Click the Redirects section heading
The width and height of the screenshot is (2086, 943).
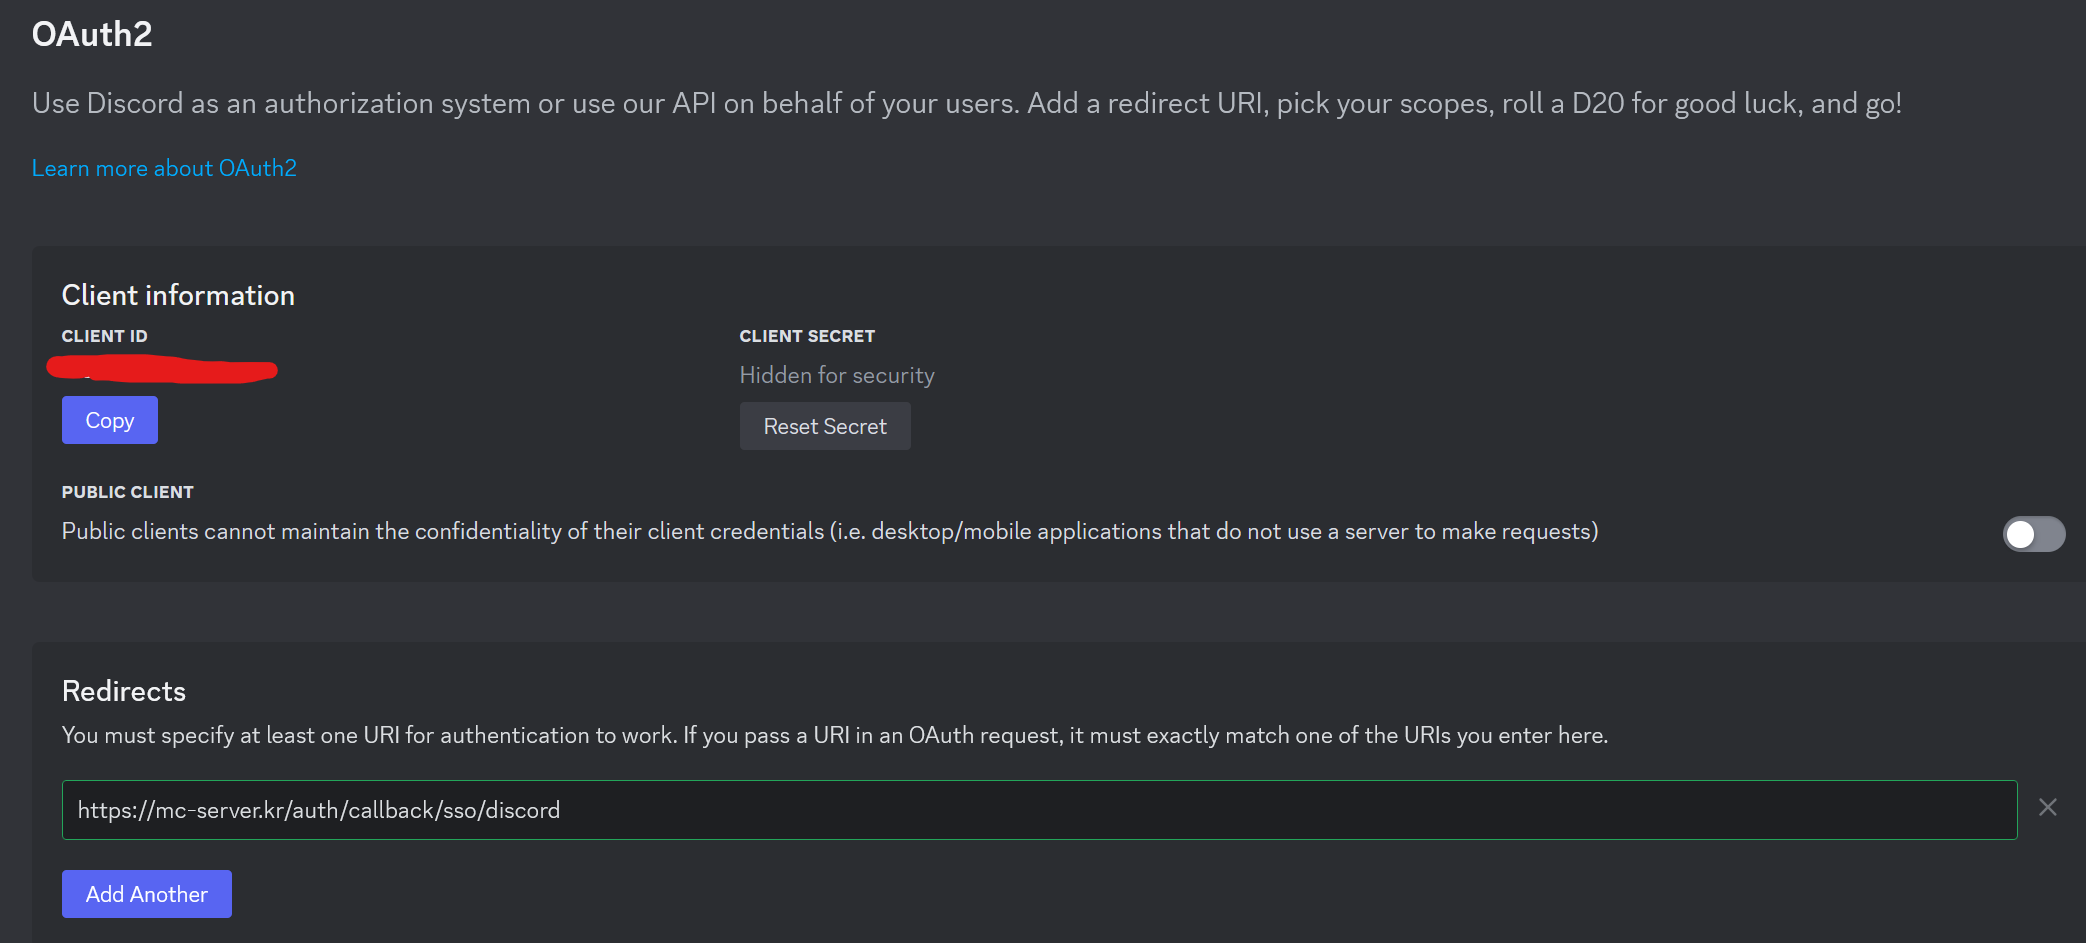coord(123,690)
